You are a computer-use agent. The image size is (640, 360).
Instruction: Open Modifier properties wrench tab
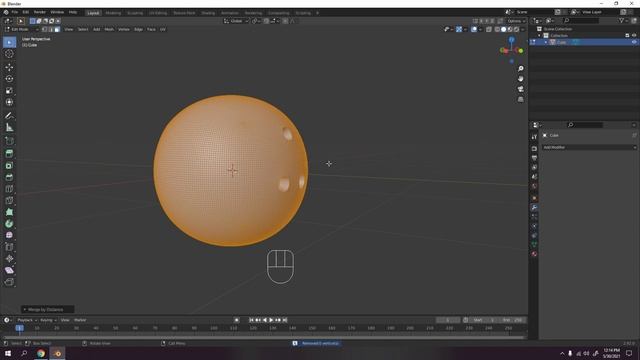pos(534,207)
